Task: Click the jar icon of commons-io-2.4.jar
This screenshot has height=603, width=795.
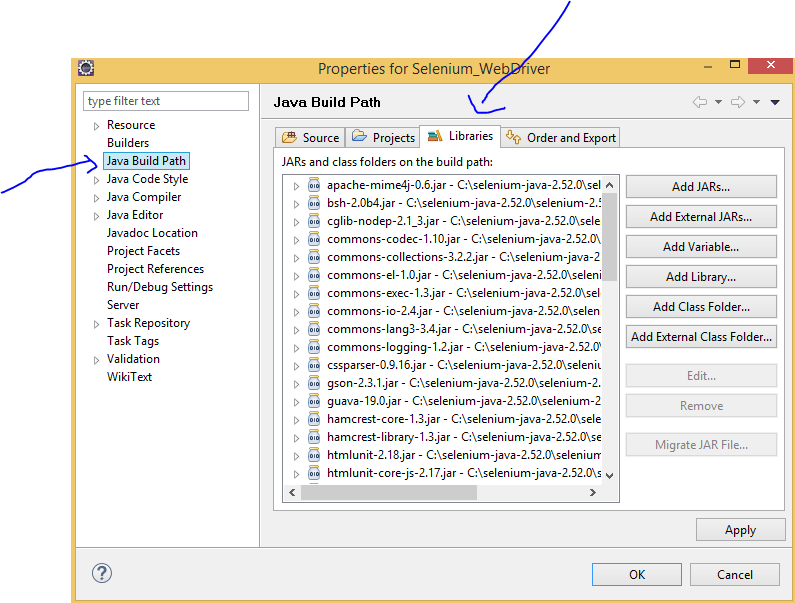Action: tap(314, 311)
